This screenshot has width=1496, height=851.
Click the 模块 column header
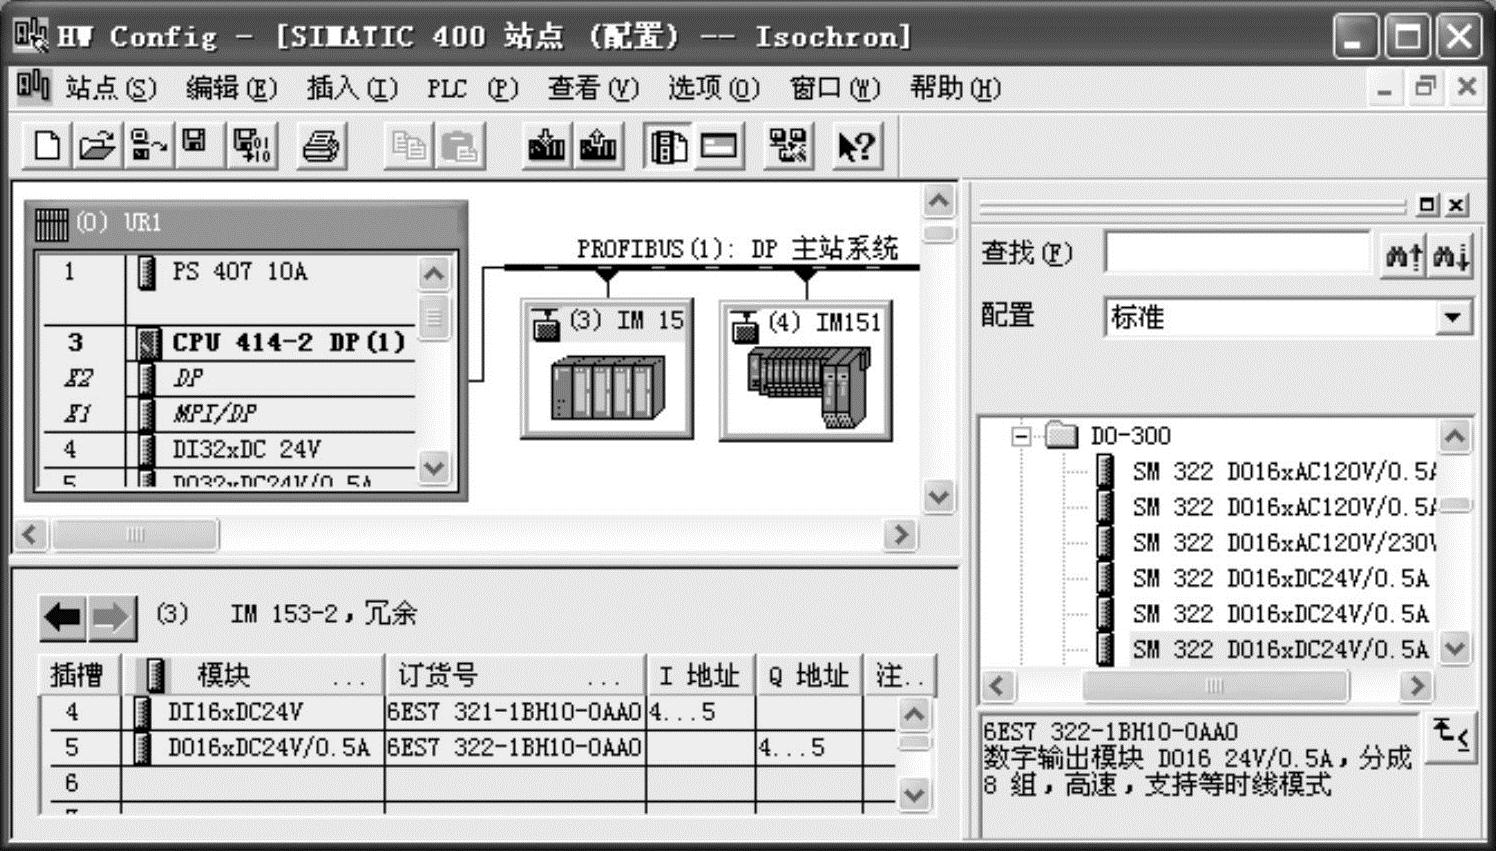pyautogui.click(x=253, y=676)
